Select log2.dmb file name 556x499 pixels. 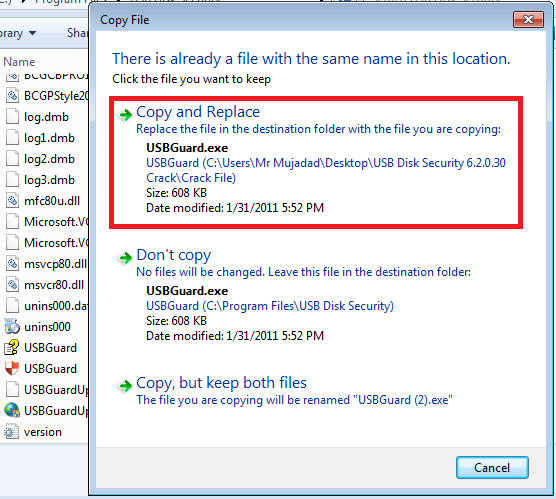pos(49,159)
